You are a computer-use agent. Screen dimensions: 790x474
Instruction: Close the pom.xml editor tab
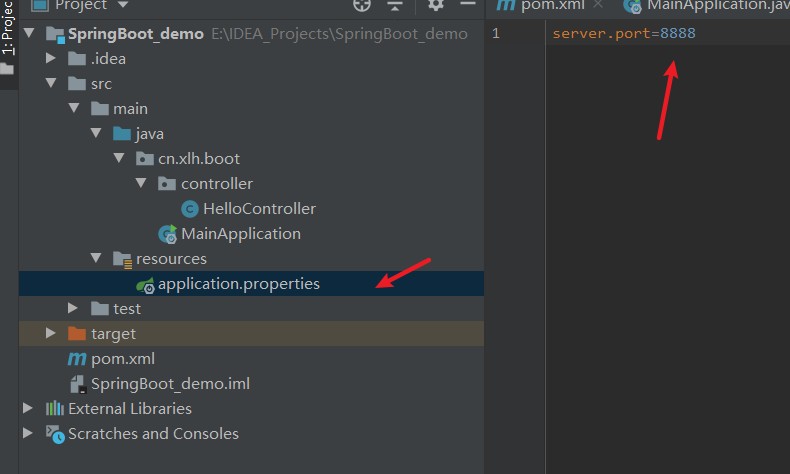coord(598,5)
